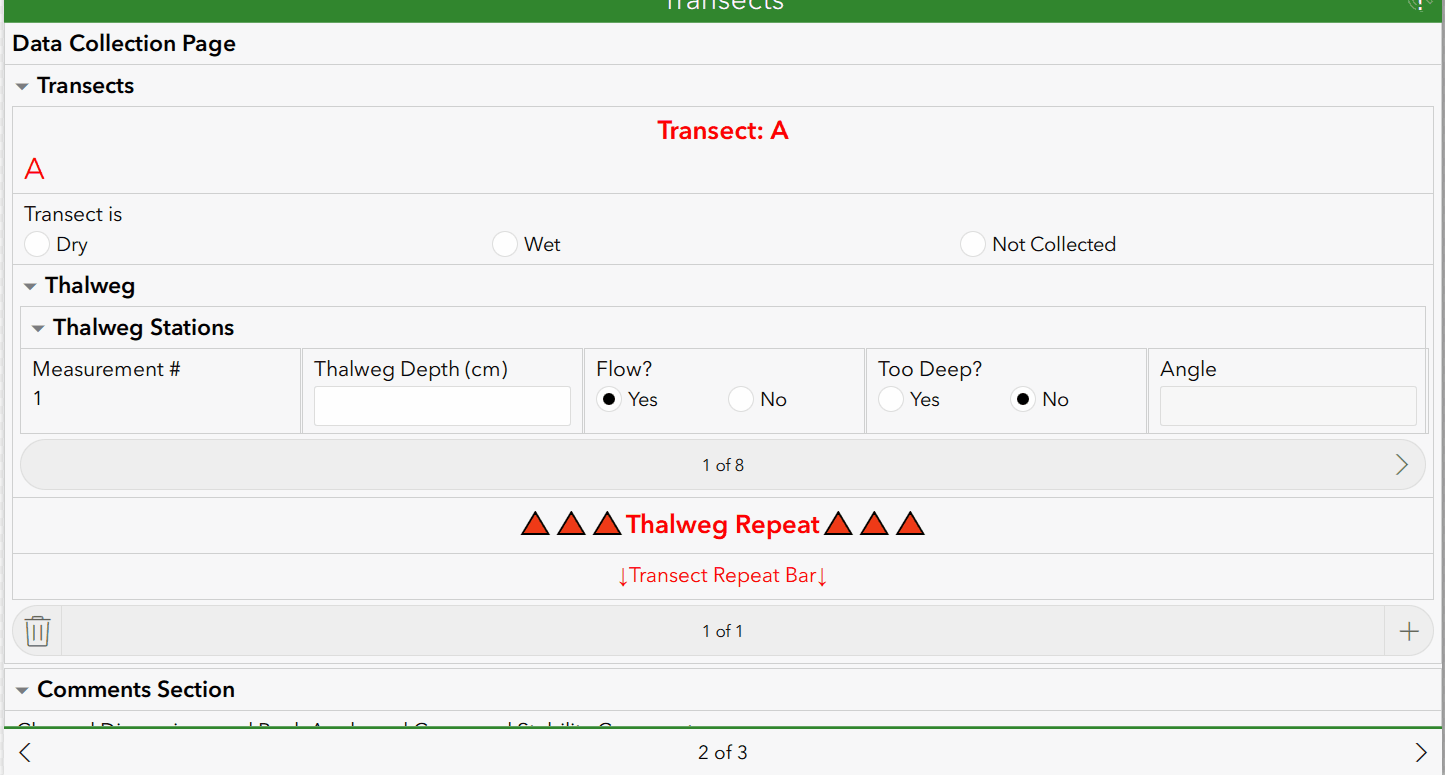Mark the transect as Dry
1445x775 pixels.
click(x=37, y=243)
